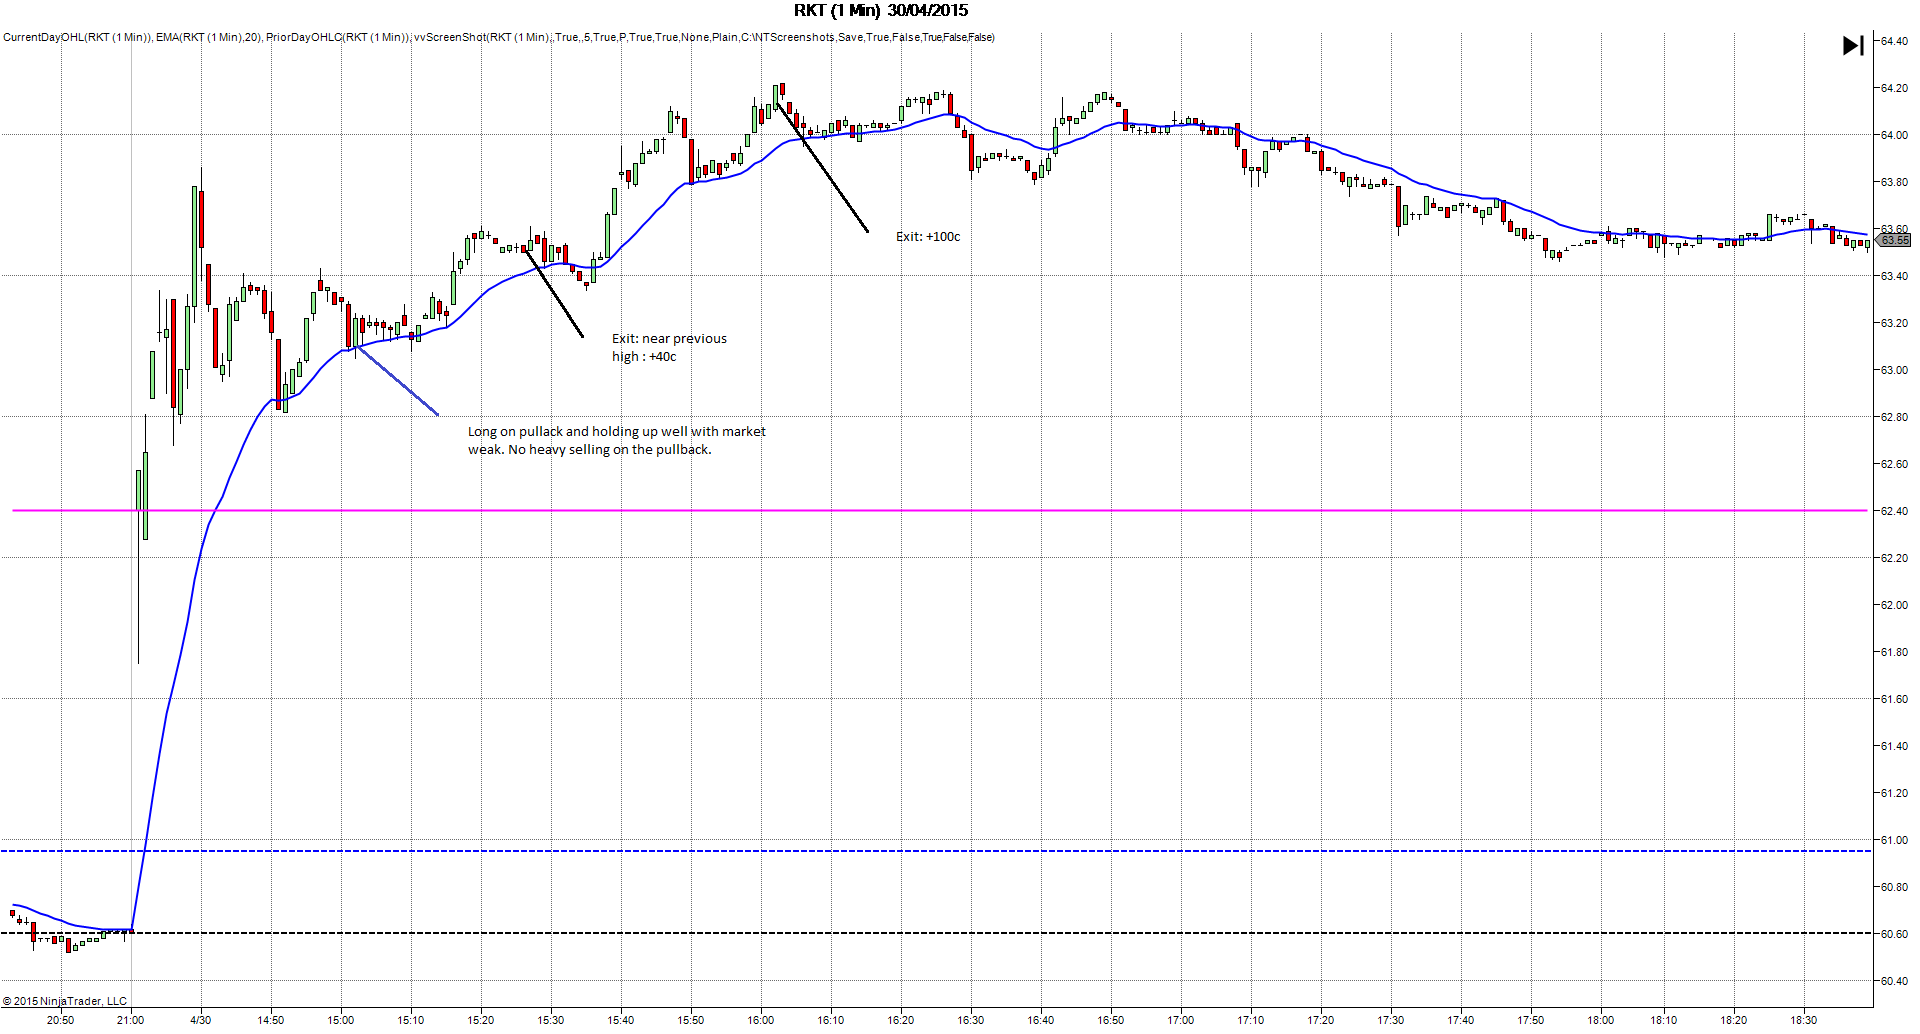The height and width of the screenshot is (1034, 1920).
Task: Click the 62.80 price axis label
Action: [1894, 417]
